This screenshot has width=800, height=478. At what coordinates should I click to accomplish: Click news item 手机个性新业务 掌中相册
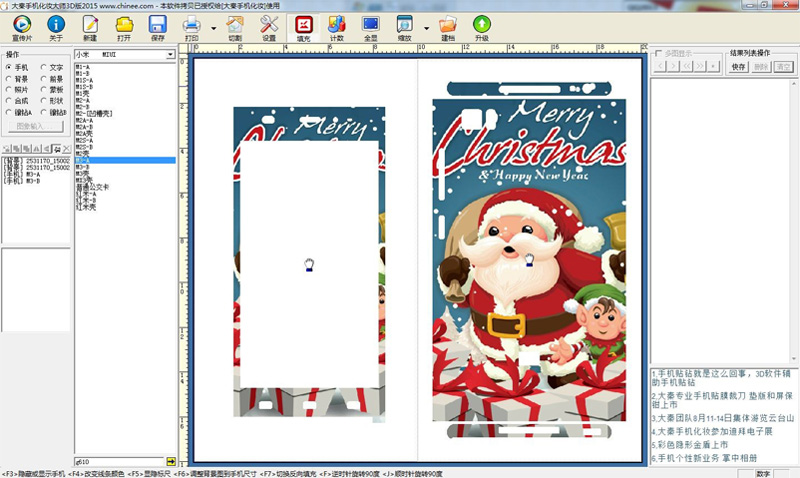pos(704,458)
